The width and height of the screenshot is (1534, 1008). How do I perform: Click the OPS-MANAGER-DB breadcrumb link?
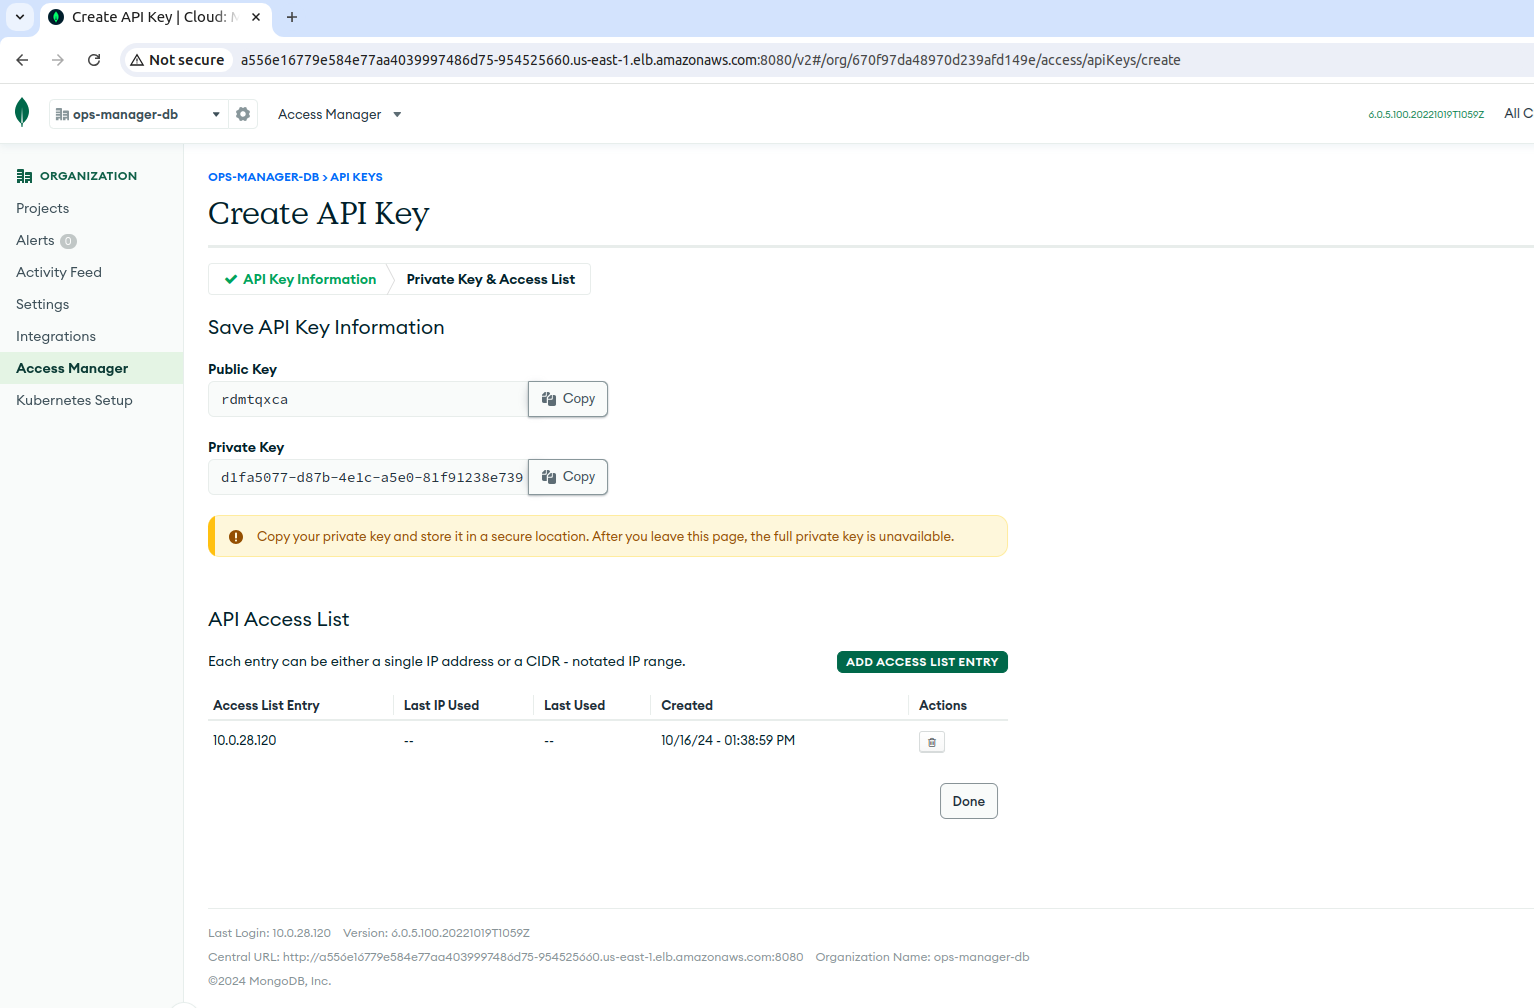pos(263,177)
